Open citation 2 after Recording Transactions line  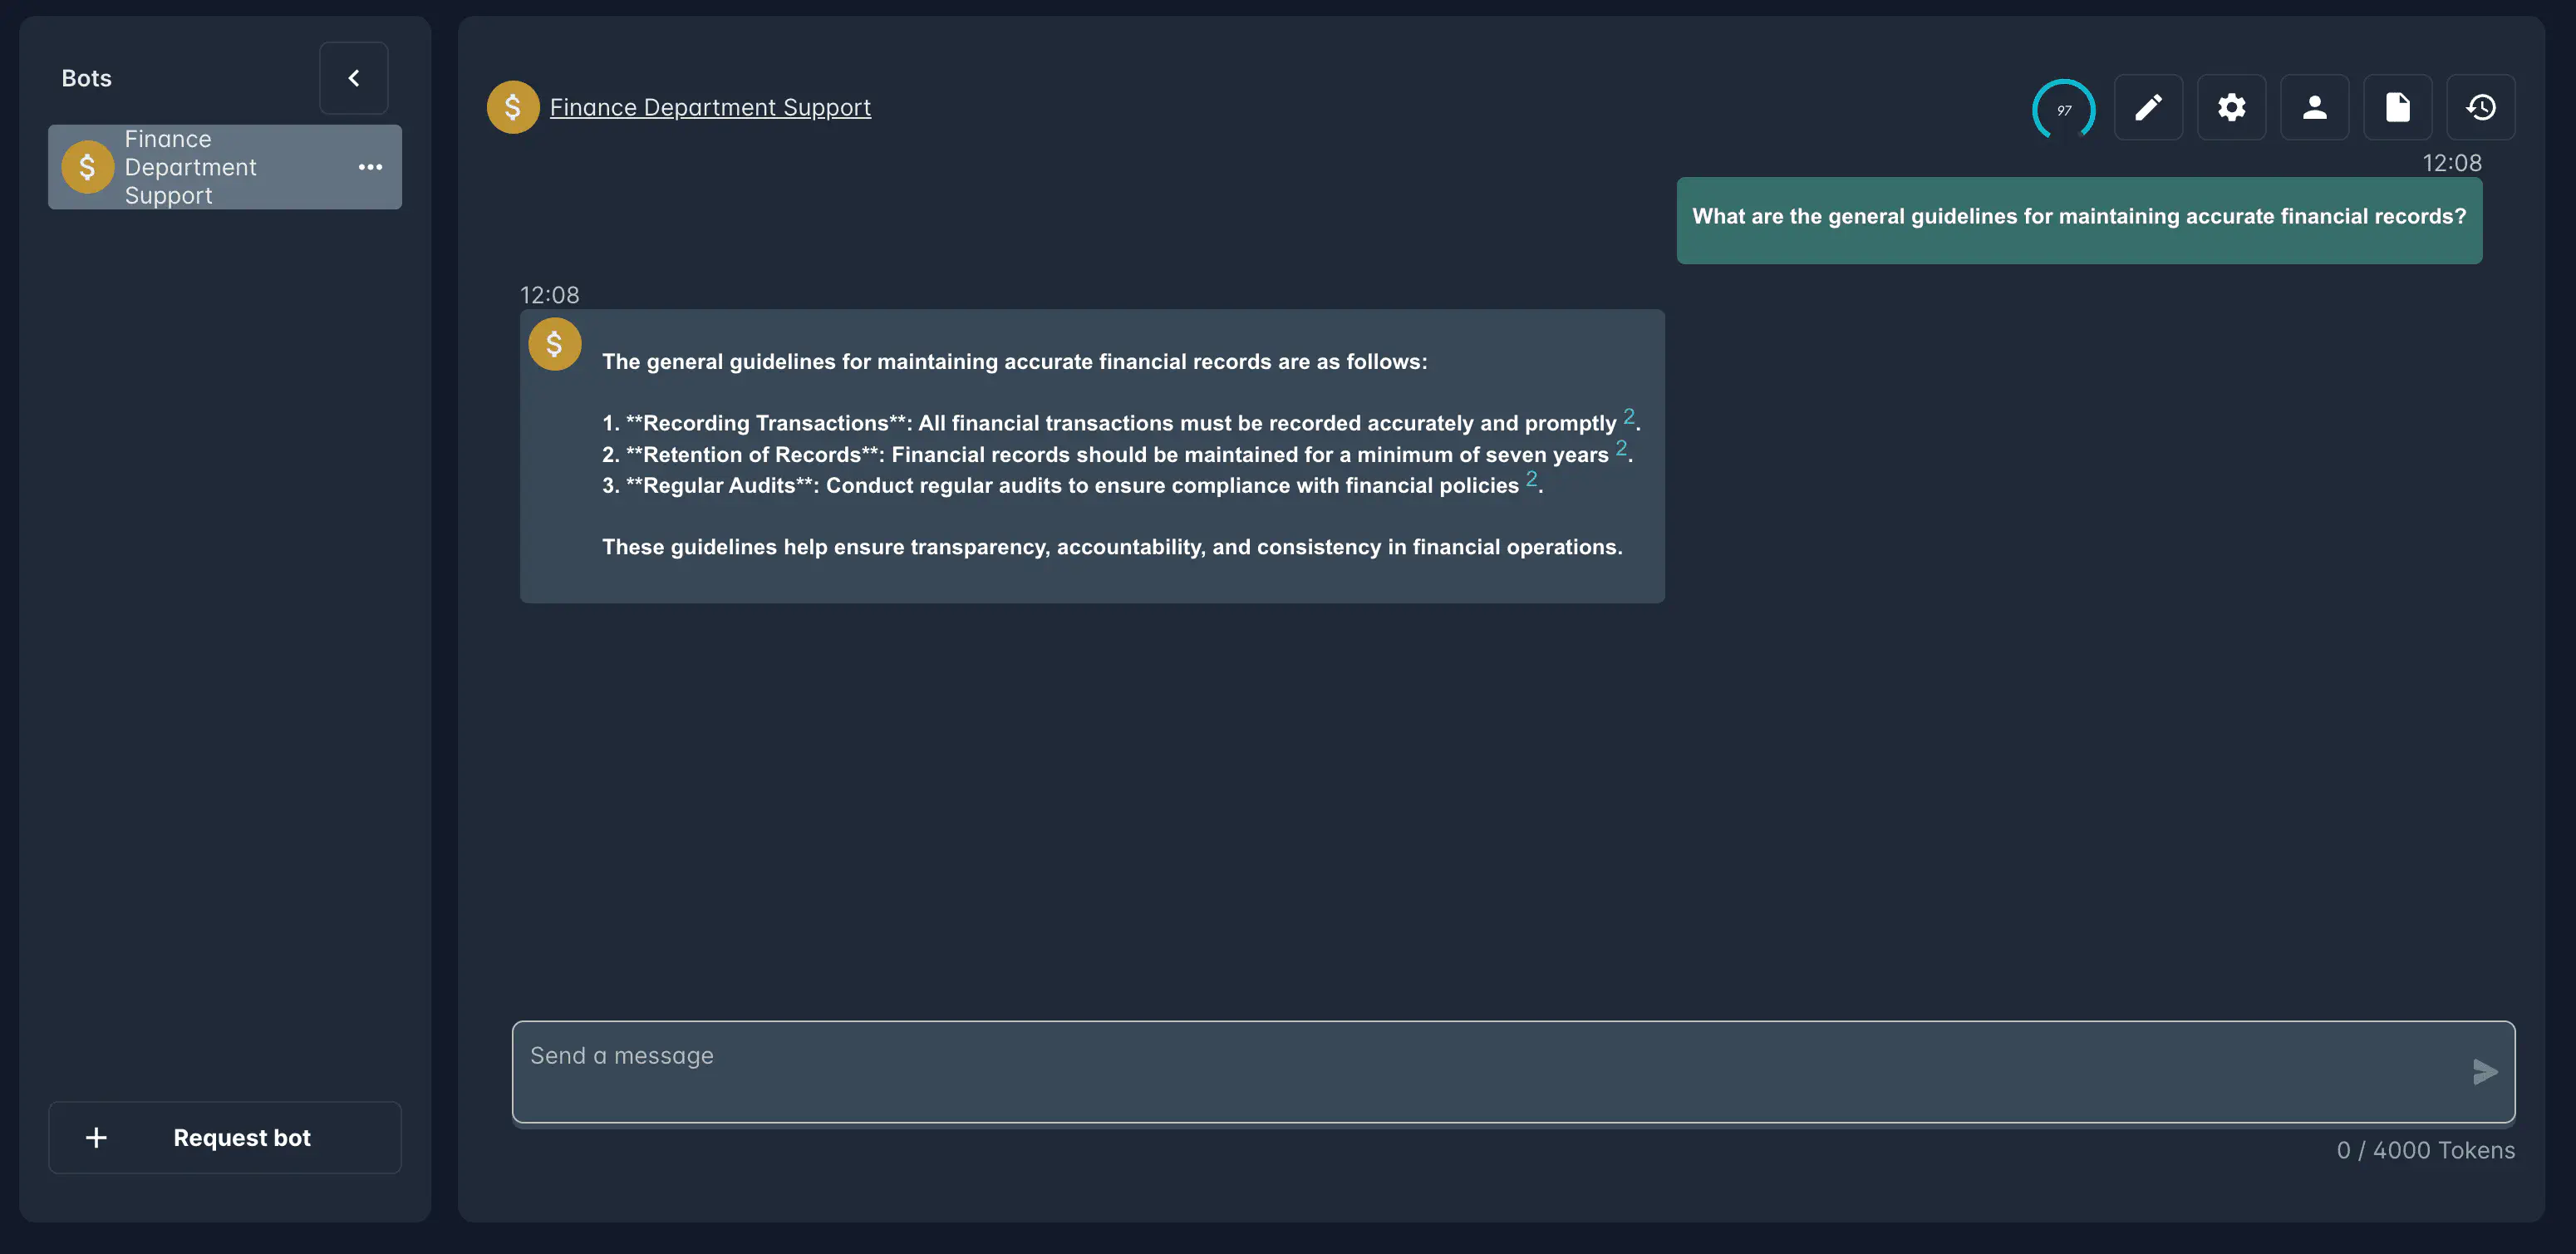tap(1629, 416)
